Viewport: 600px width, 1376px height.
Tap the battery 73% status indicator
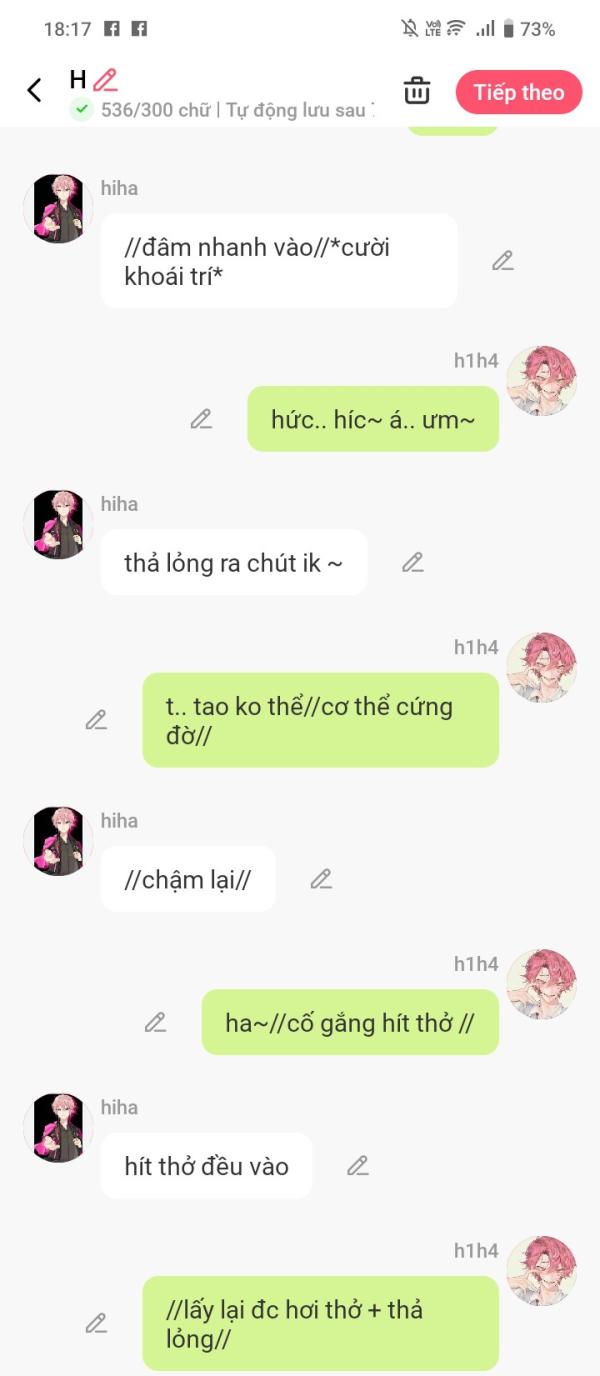pos(529,29)
